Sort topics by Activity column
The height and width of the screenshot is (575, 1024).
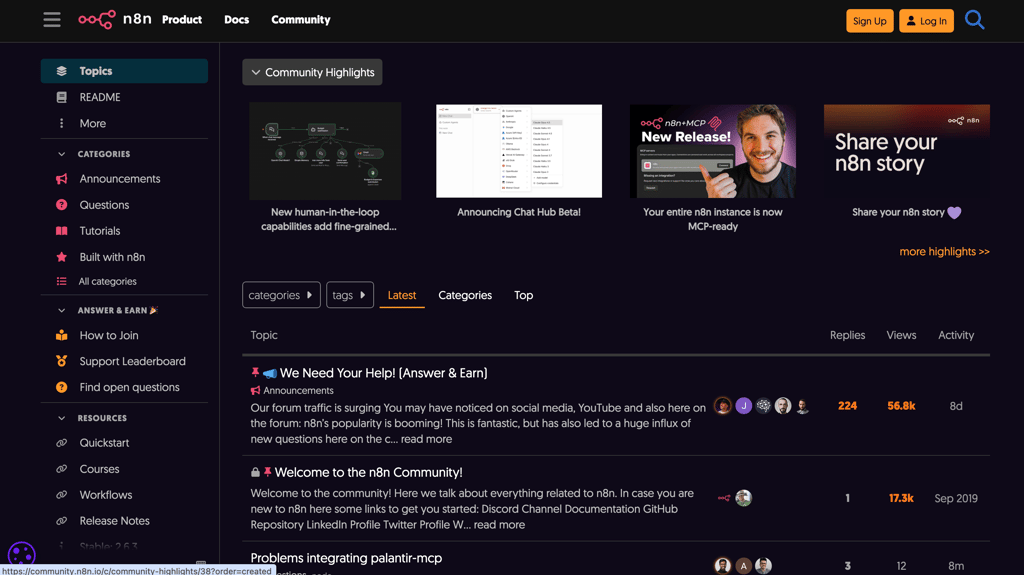[955, 335]
